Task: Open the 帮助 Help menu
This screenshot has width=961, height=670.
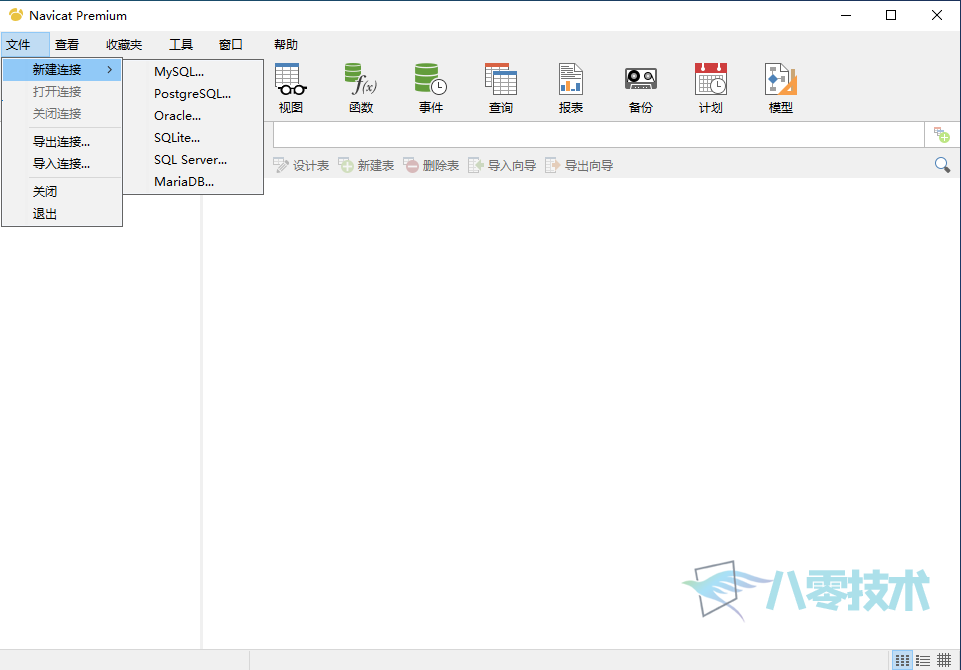Action: click(286, 45)
